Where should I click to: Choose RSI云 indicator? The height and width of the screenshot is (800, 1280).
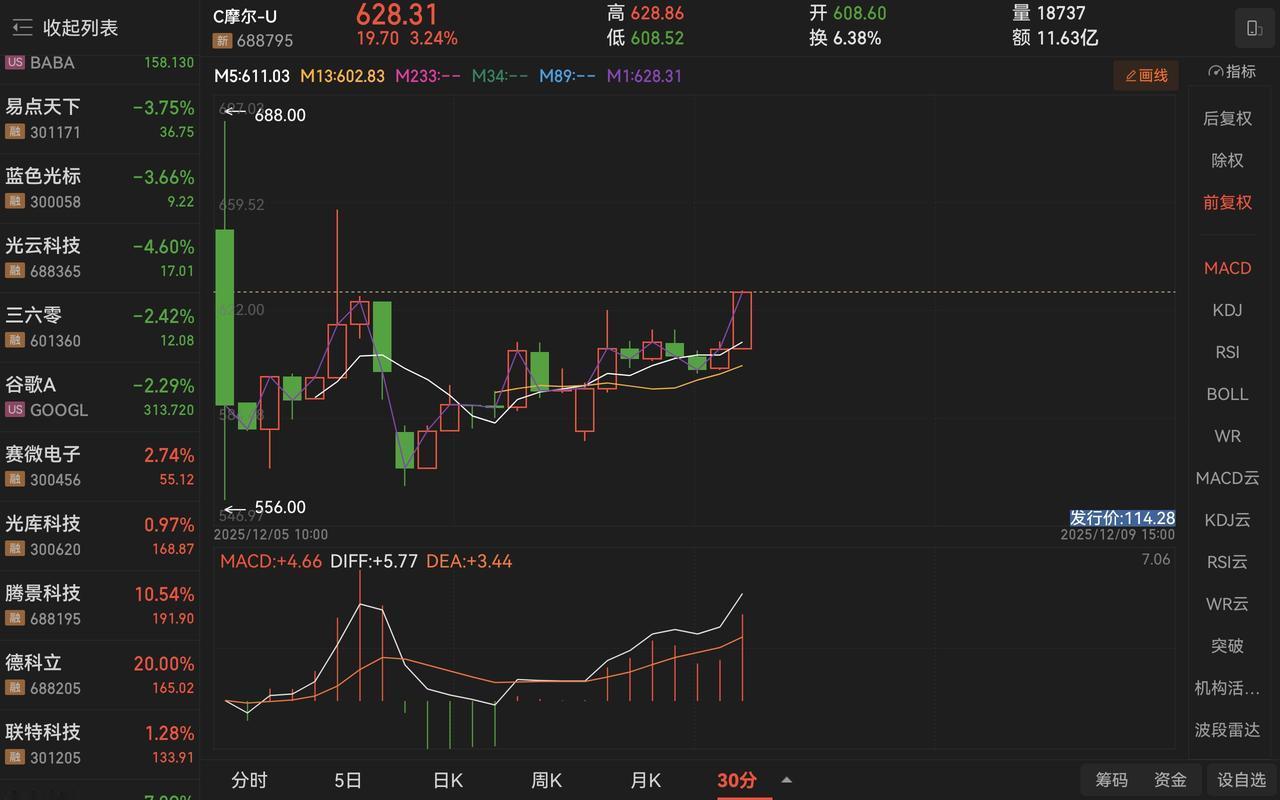(x=1227, y=562)
